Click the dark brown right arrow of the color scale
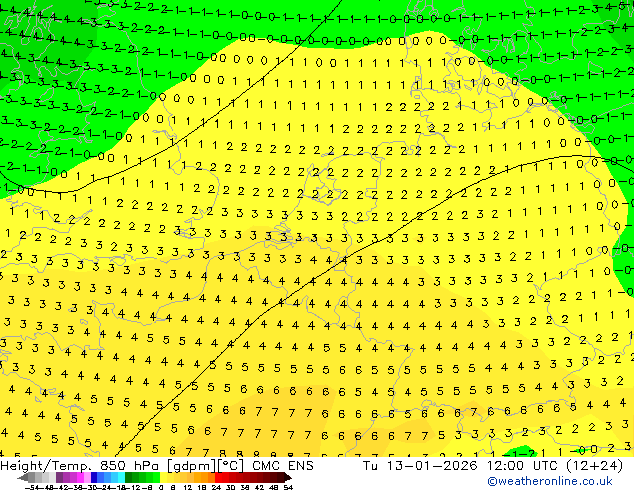The image size is (634, 490). tap(288, 478)
